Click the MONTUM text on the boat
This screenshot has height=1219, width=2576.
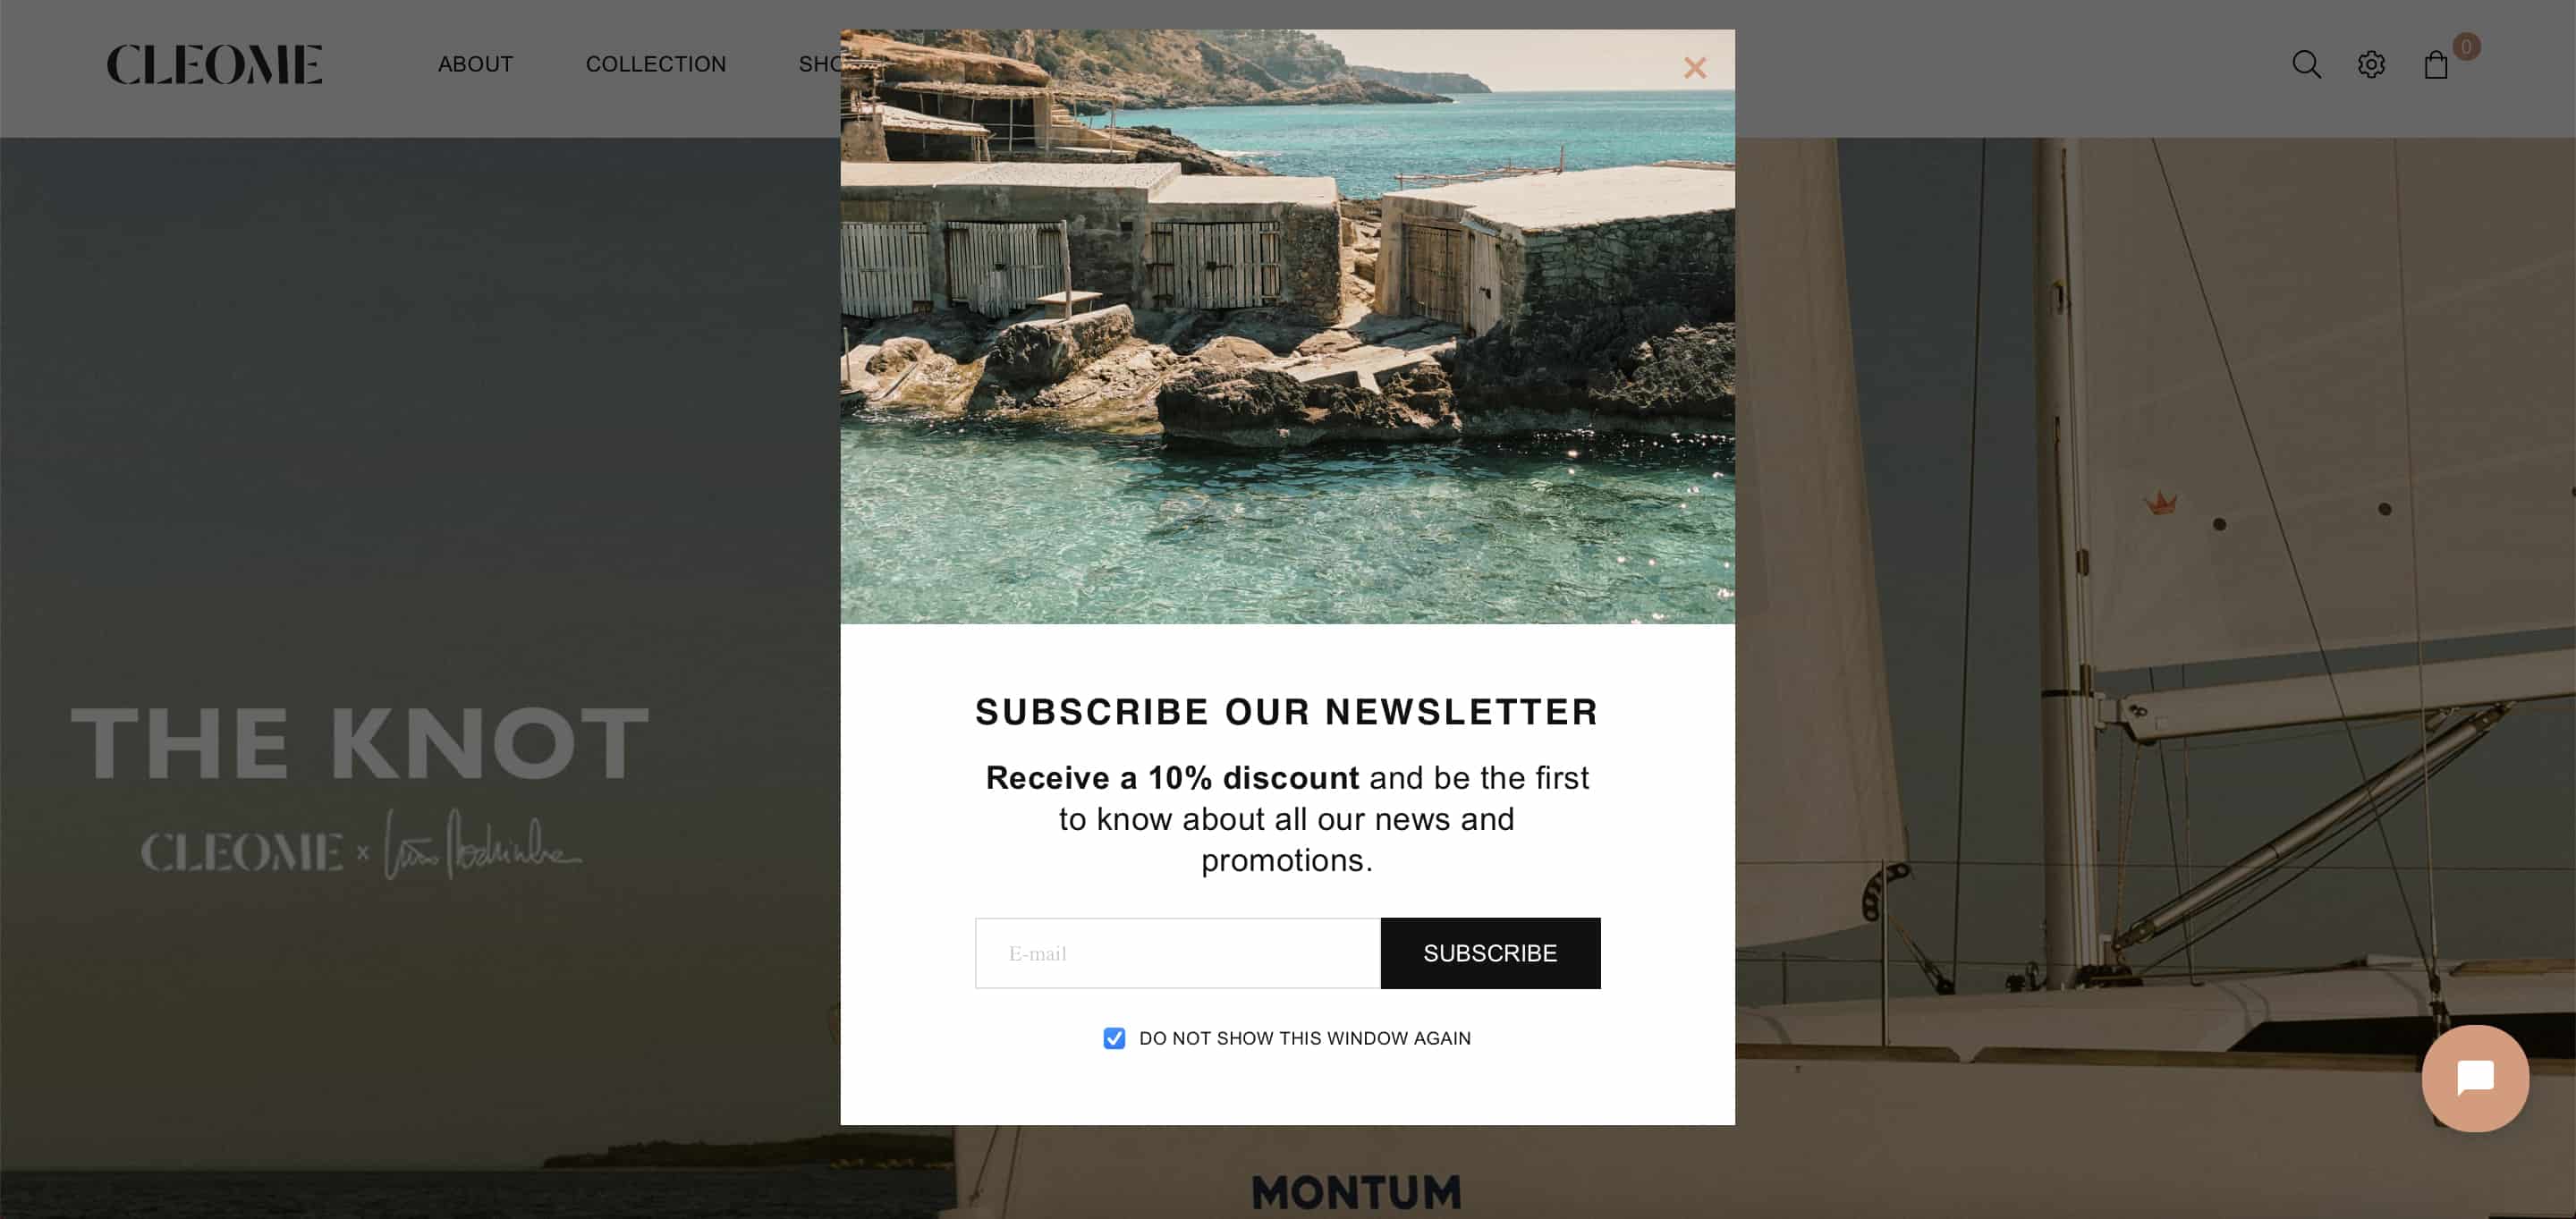pyautogui.click(x=1356, y=1192)
